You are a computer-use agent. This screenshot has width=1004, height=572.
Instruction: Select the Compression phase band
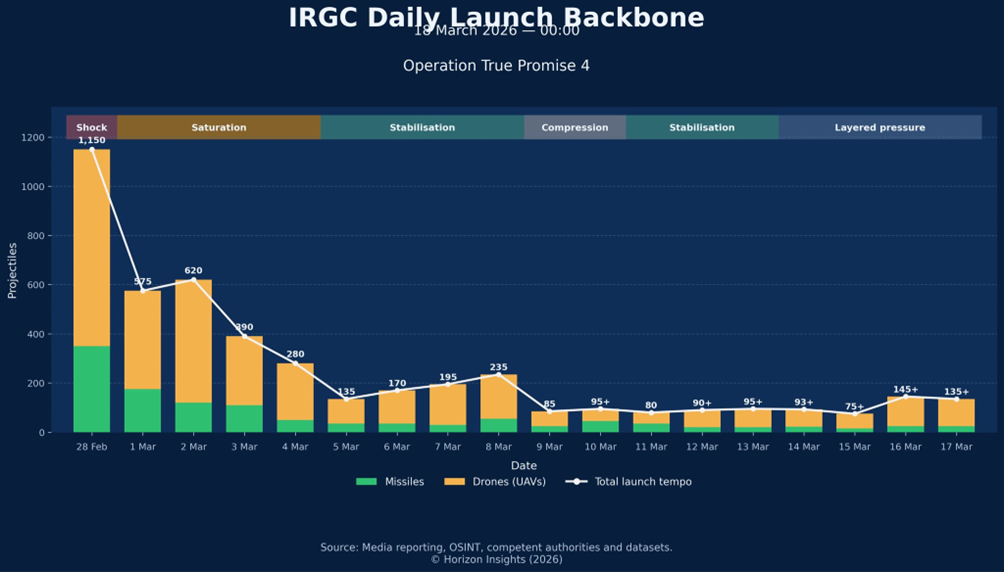click(574, 128)
